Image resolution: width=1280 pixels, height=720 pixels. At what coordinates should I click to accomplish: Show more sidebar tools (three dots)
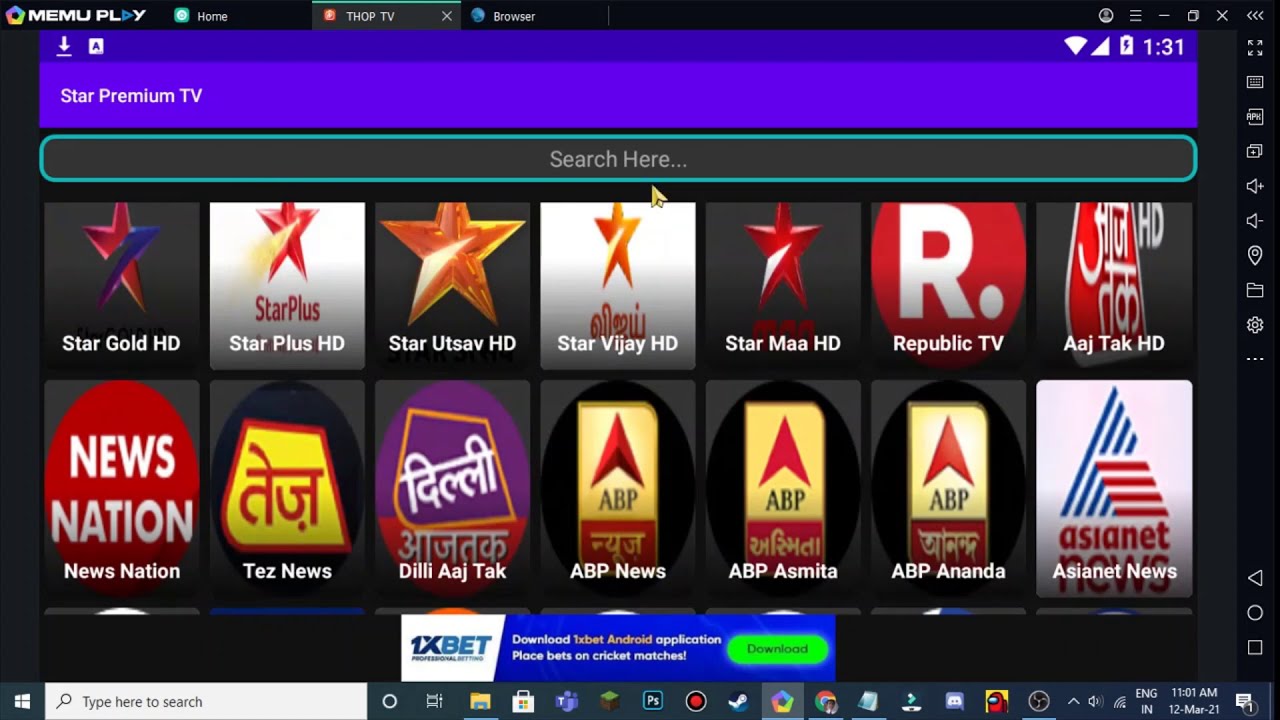click(x=1255, y=359)
